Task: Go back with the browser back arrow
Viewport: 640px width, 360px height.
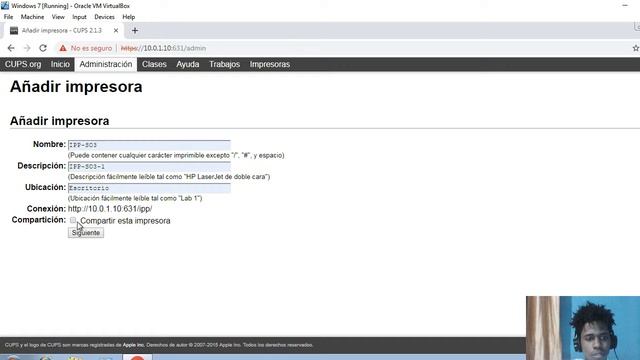Action: 11,48
